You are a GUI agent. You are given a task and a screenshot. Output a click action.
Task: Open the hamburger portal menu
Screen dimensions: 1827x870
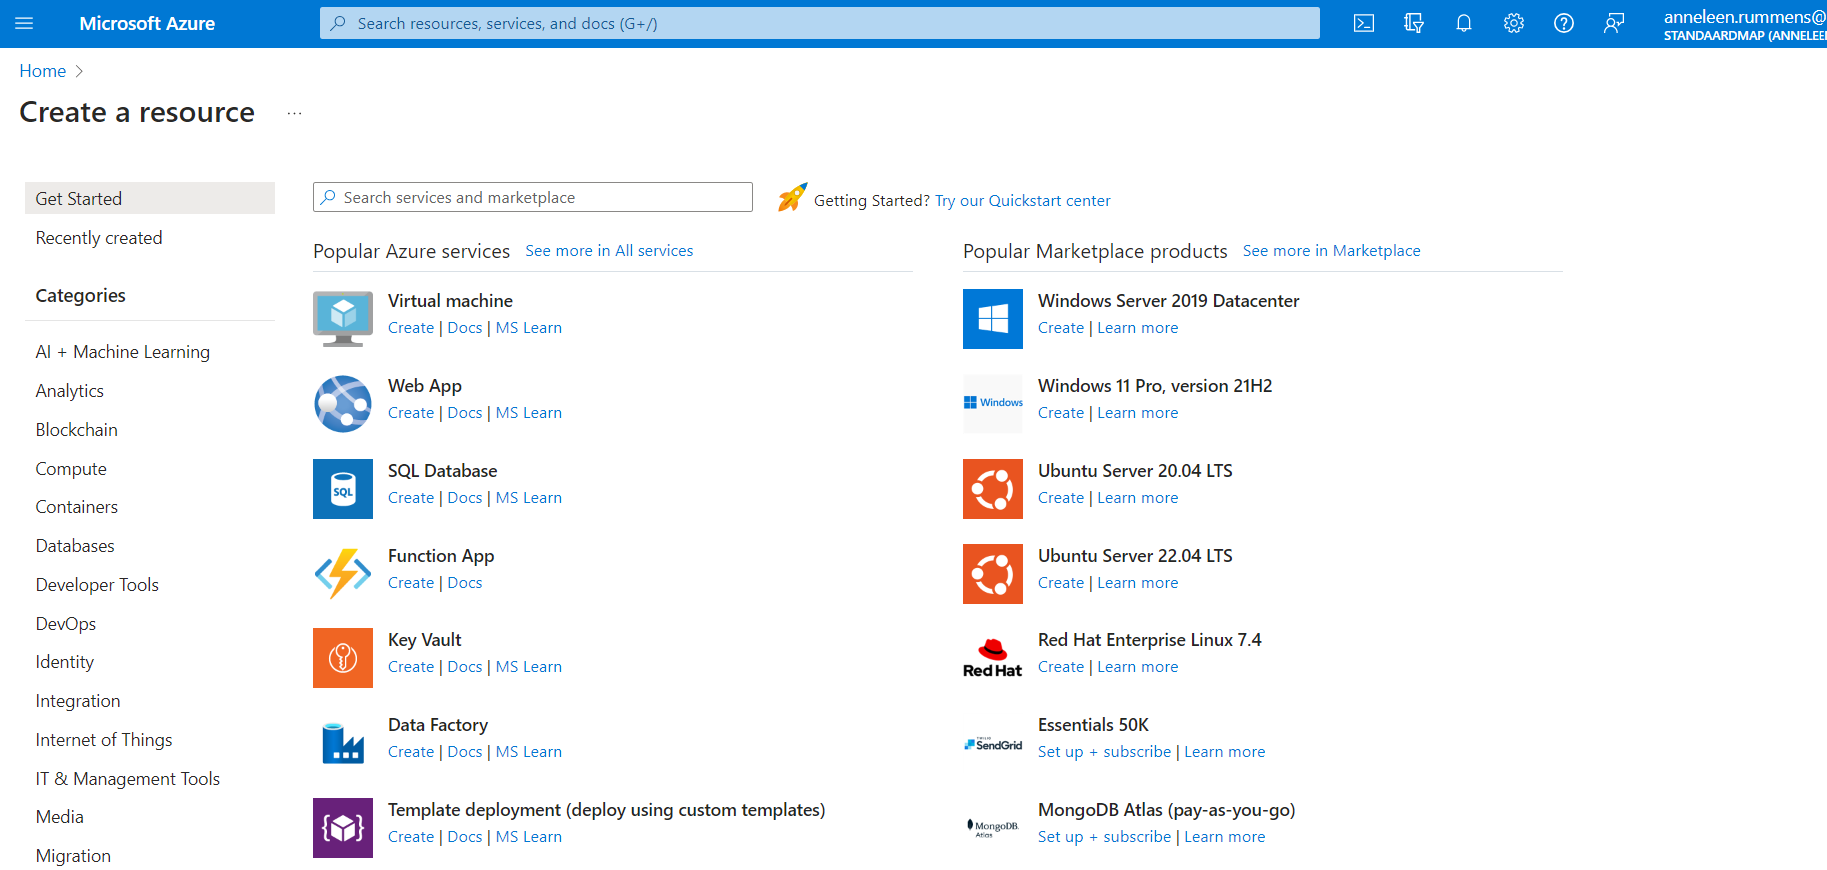click(x=24, y=23)
